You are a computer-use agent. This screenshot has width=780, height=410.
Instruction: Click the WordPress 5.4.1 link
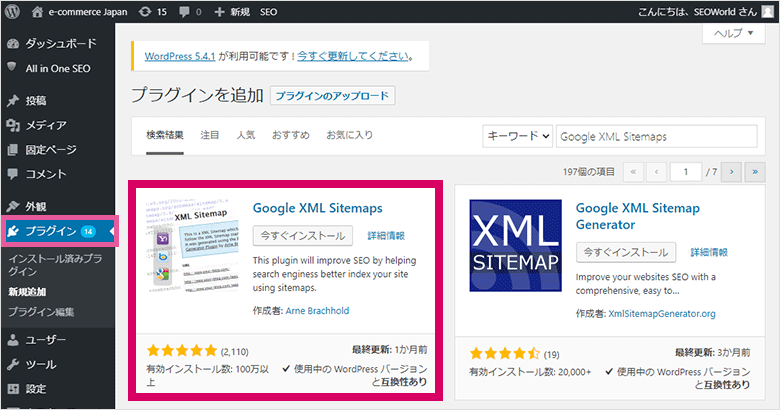point(180,56)
